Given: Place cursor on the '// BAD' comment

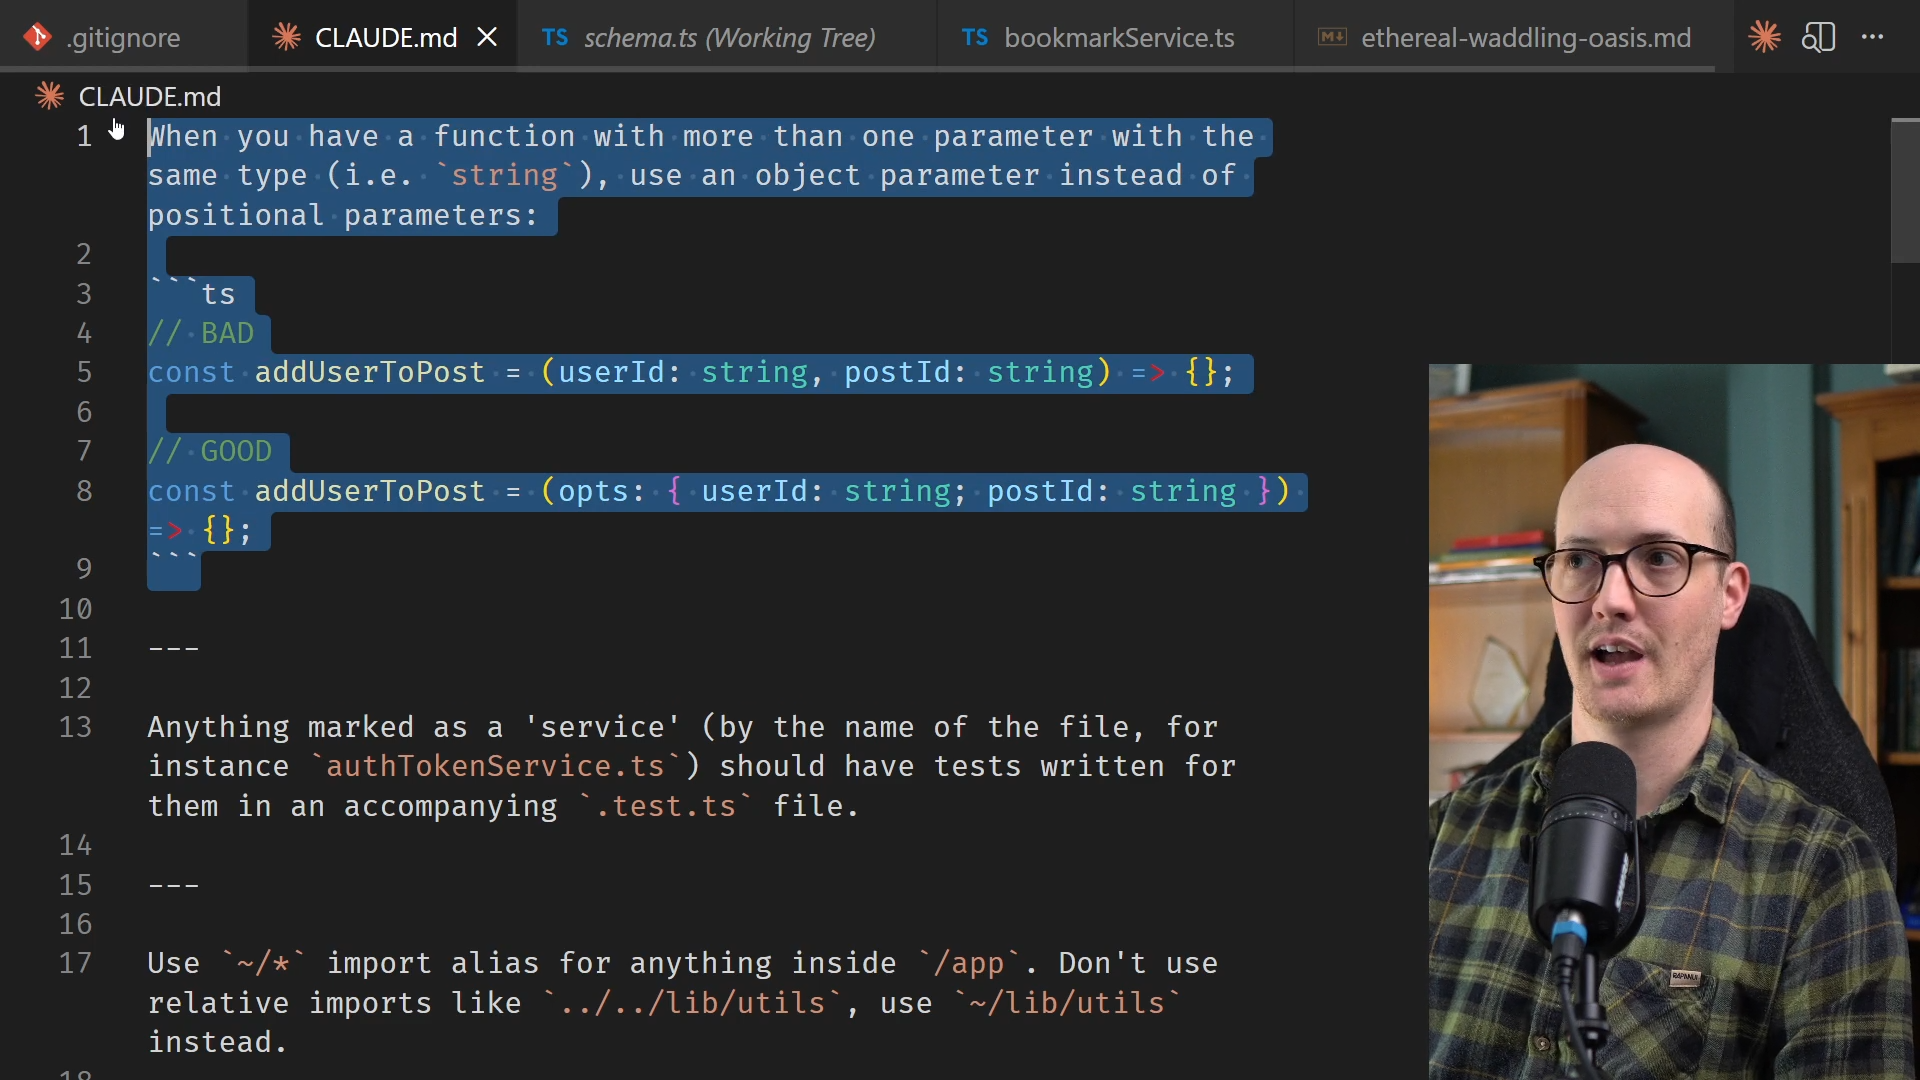Looking at the screenshot, I should 201,333.
